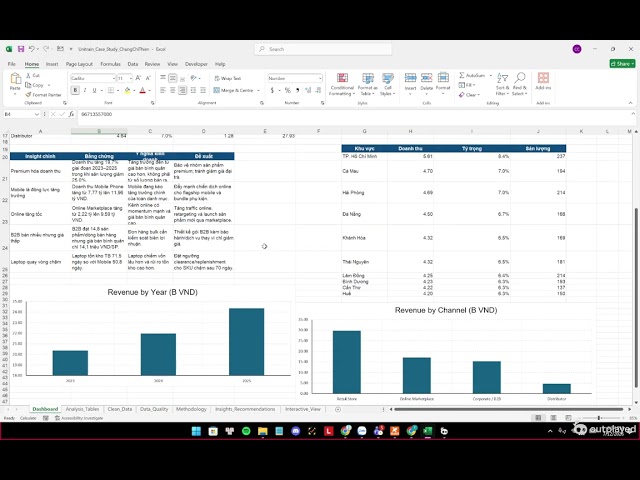
Task: Expand the fill color dropdown arrow
Action: tap(134, 90)
